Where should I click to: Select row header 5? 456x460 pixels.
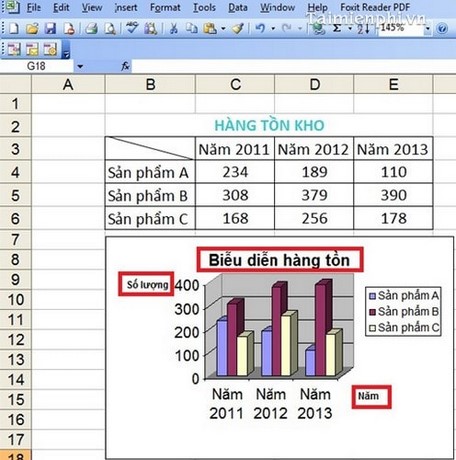(x=16, y=195)
